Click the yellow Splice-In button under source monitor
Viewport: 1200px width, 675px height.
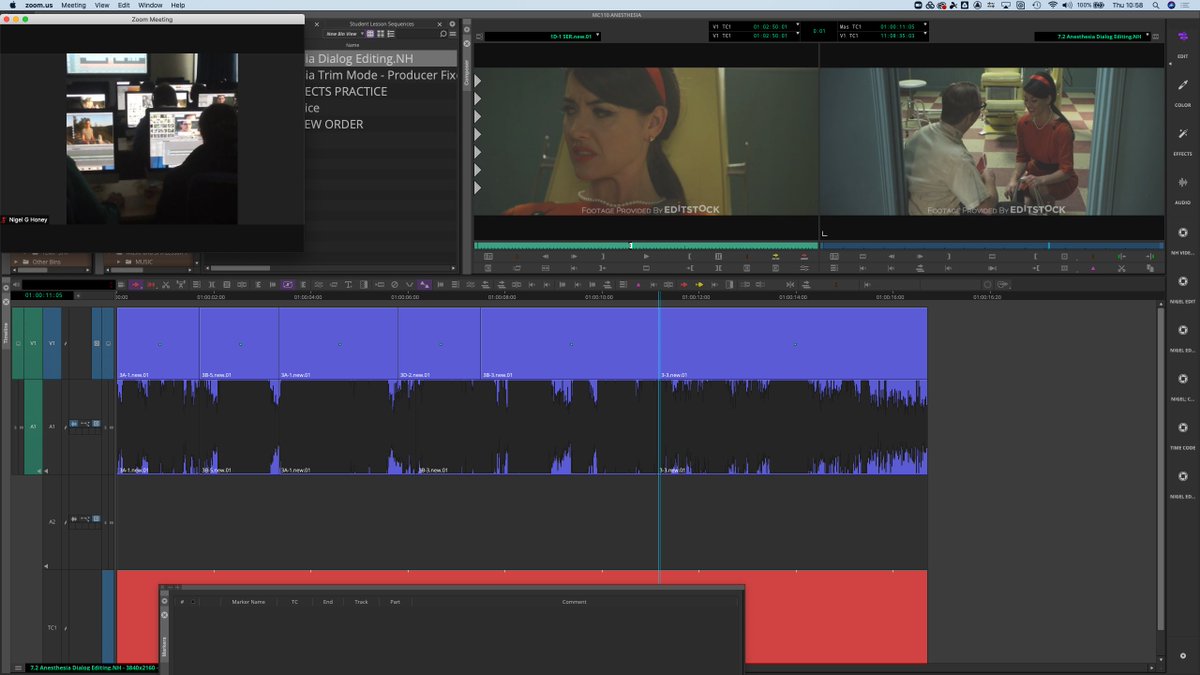775,256
